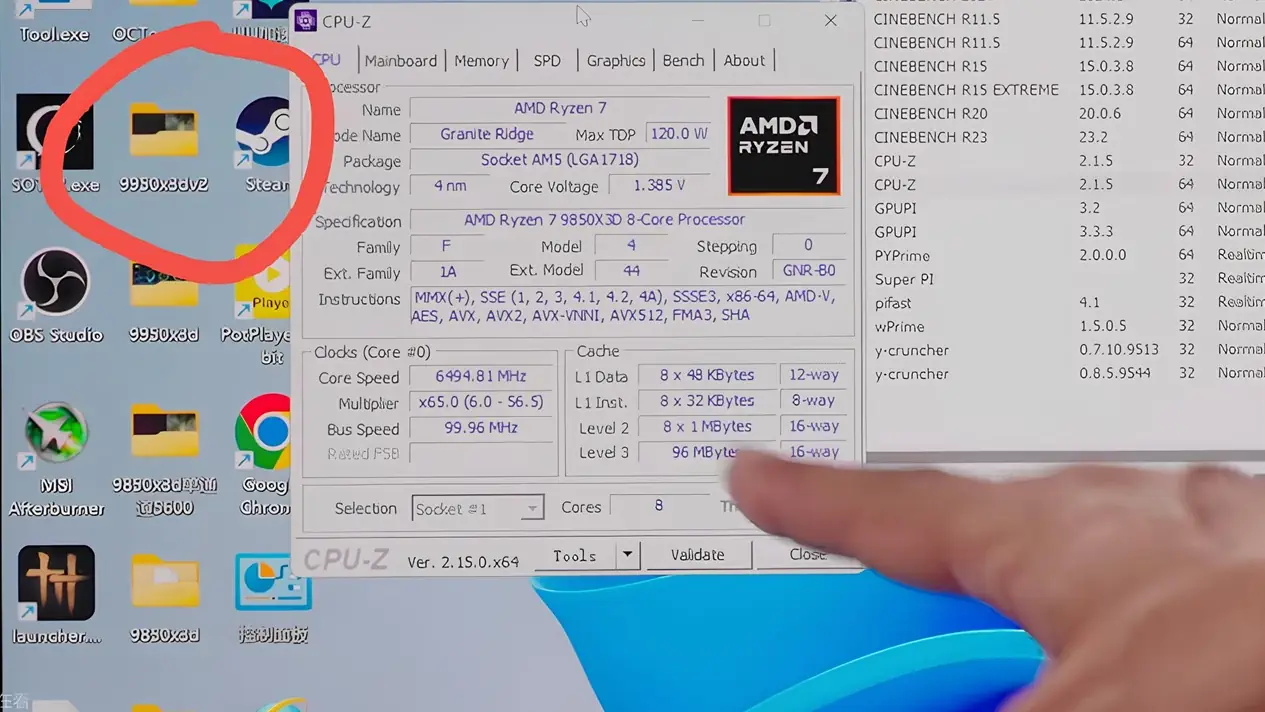Image resolution: width=1265 pixels, height=712 pixels.
Task: Click the Granite Ridge code name value
Action: pos(487,134)
